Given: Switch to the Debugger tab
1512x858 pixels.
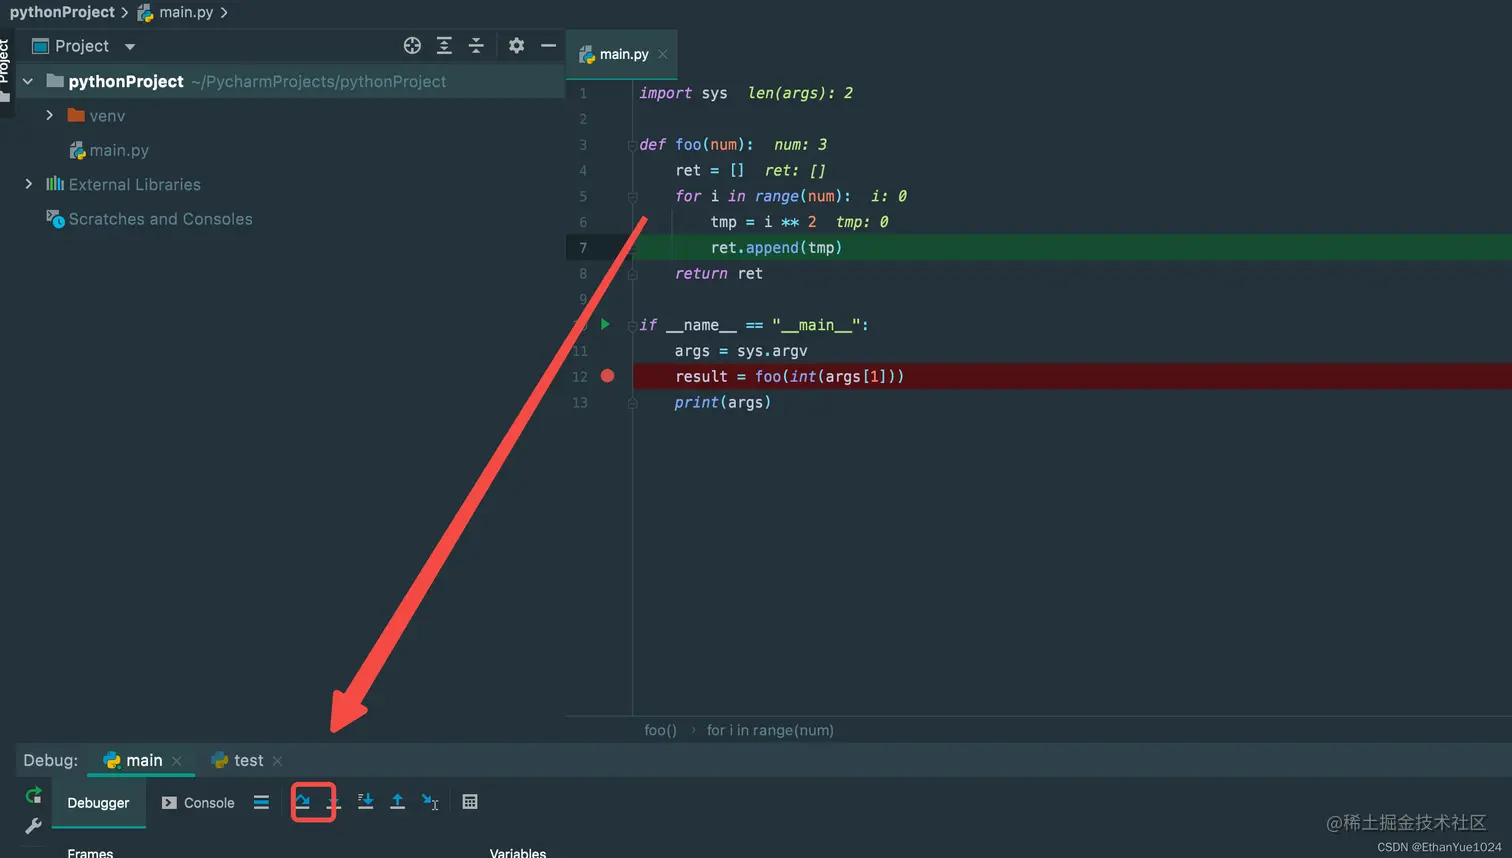Looking at the screenshot, I should pos(98,803).
